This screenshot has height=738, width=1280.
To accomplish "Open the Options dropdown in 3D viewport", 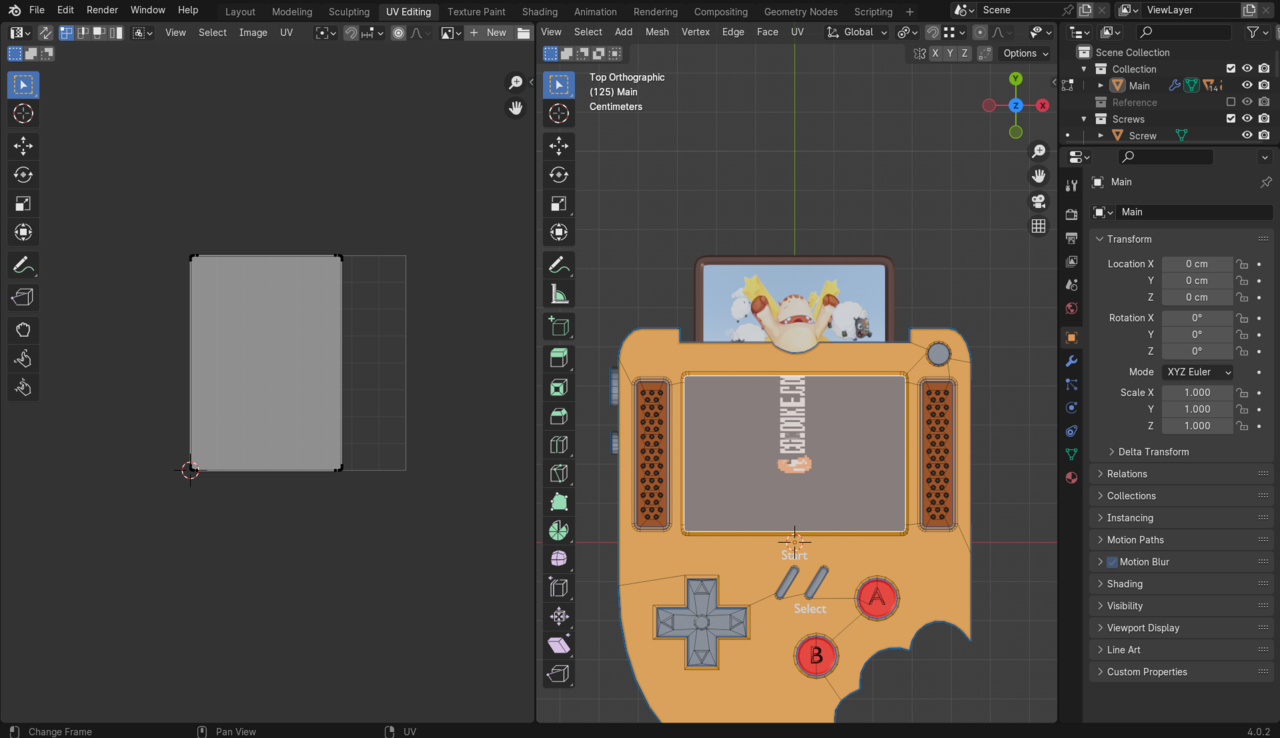I will (1026, 53).
